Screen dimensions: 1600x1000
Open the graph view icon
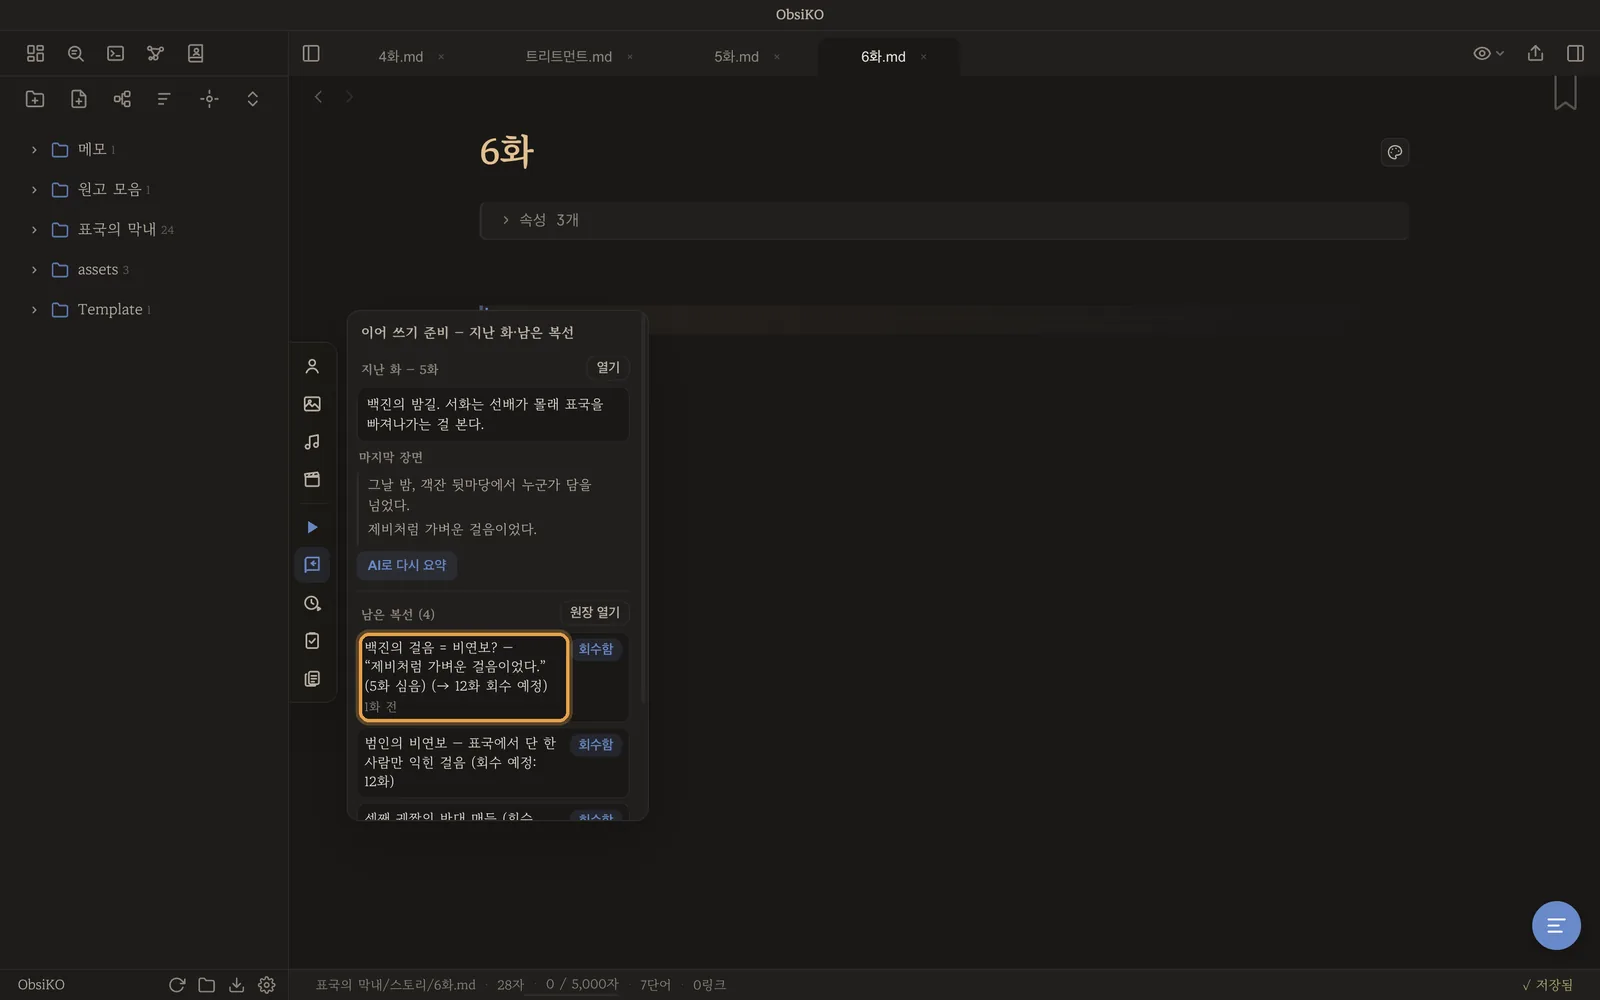point(155,53)
